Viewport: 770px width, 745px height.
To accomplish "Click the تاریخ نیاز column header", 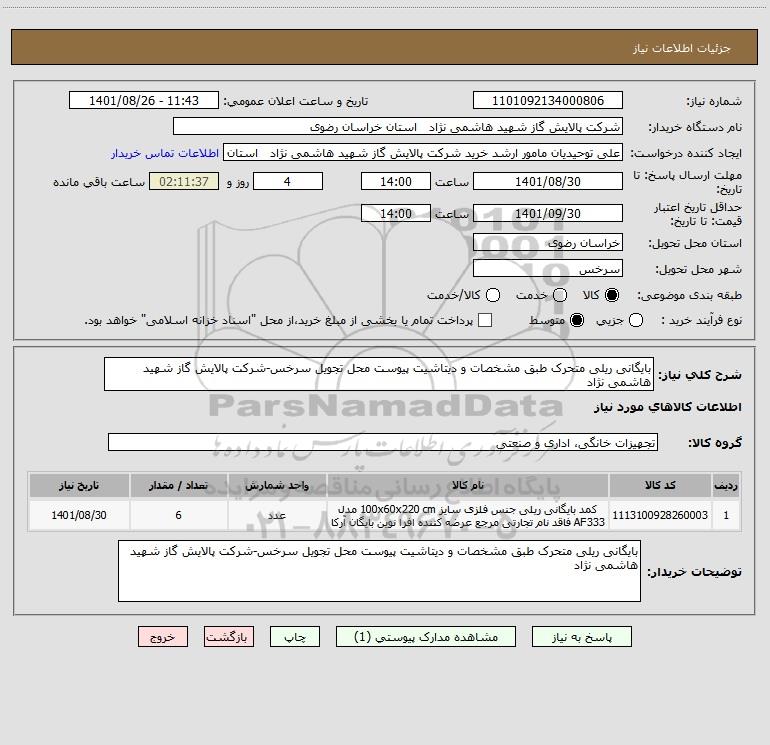I will pos(79,486).
